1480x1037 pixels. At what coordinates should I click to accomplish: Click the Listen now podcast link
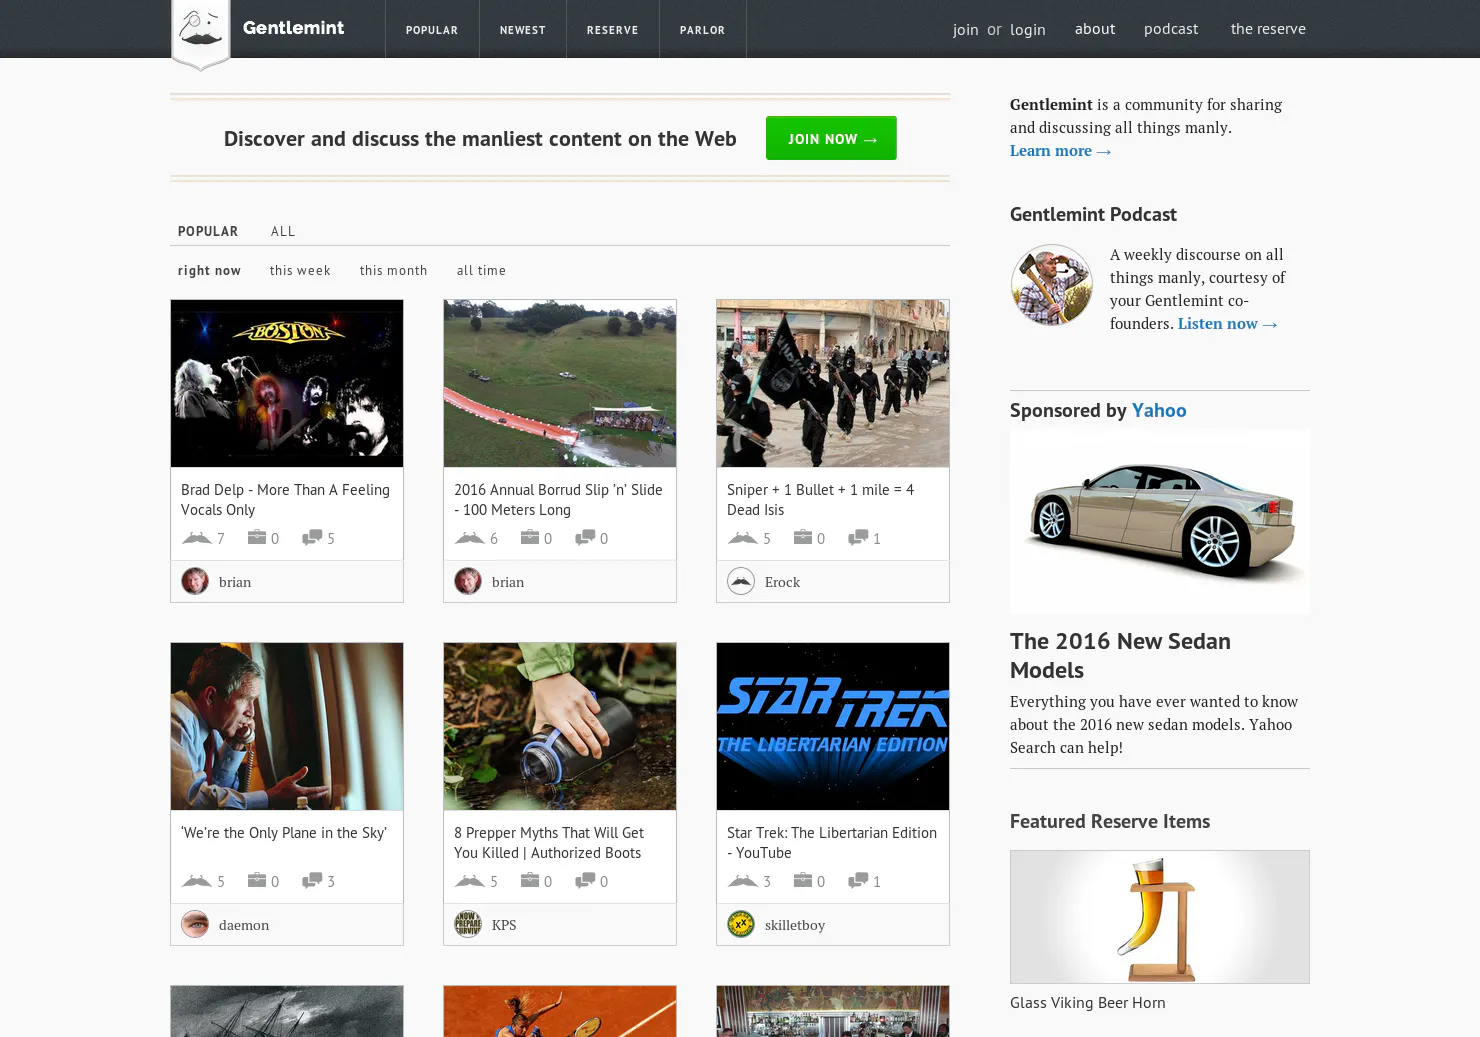(1227, 323)
